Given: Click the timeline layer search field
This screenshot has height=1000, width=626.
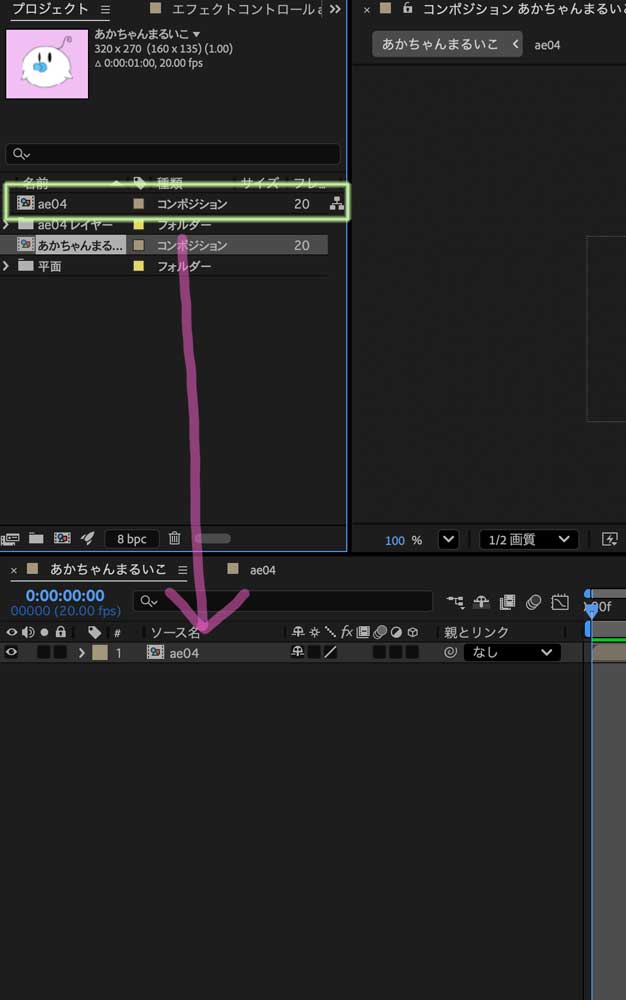Looking at the screenshot, I should click(x=282, y=601).
